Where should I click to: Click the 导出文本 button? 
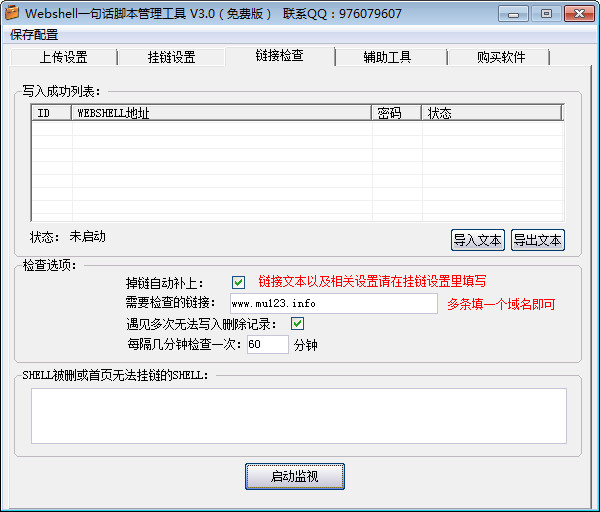(x=538, y=240)
